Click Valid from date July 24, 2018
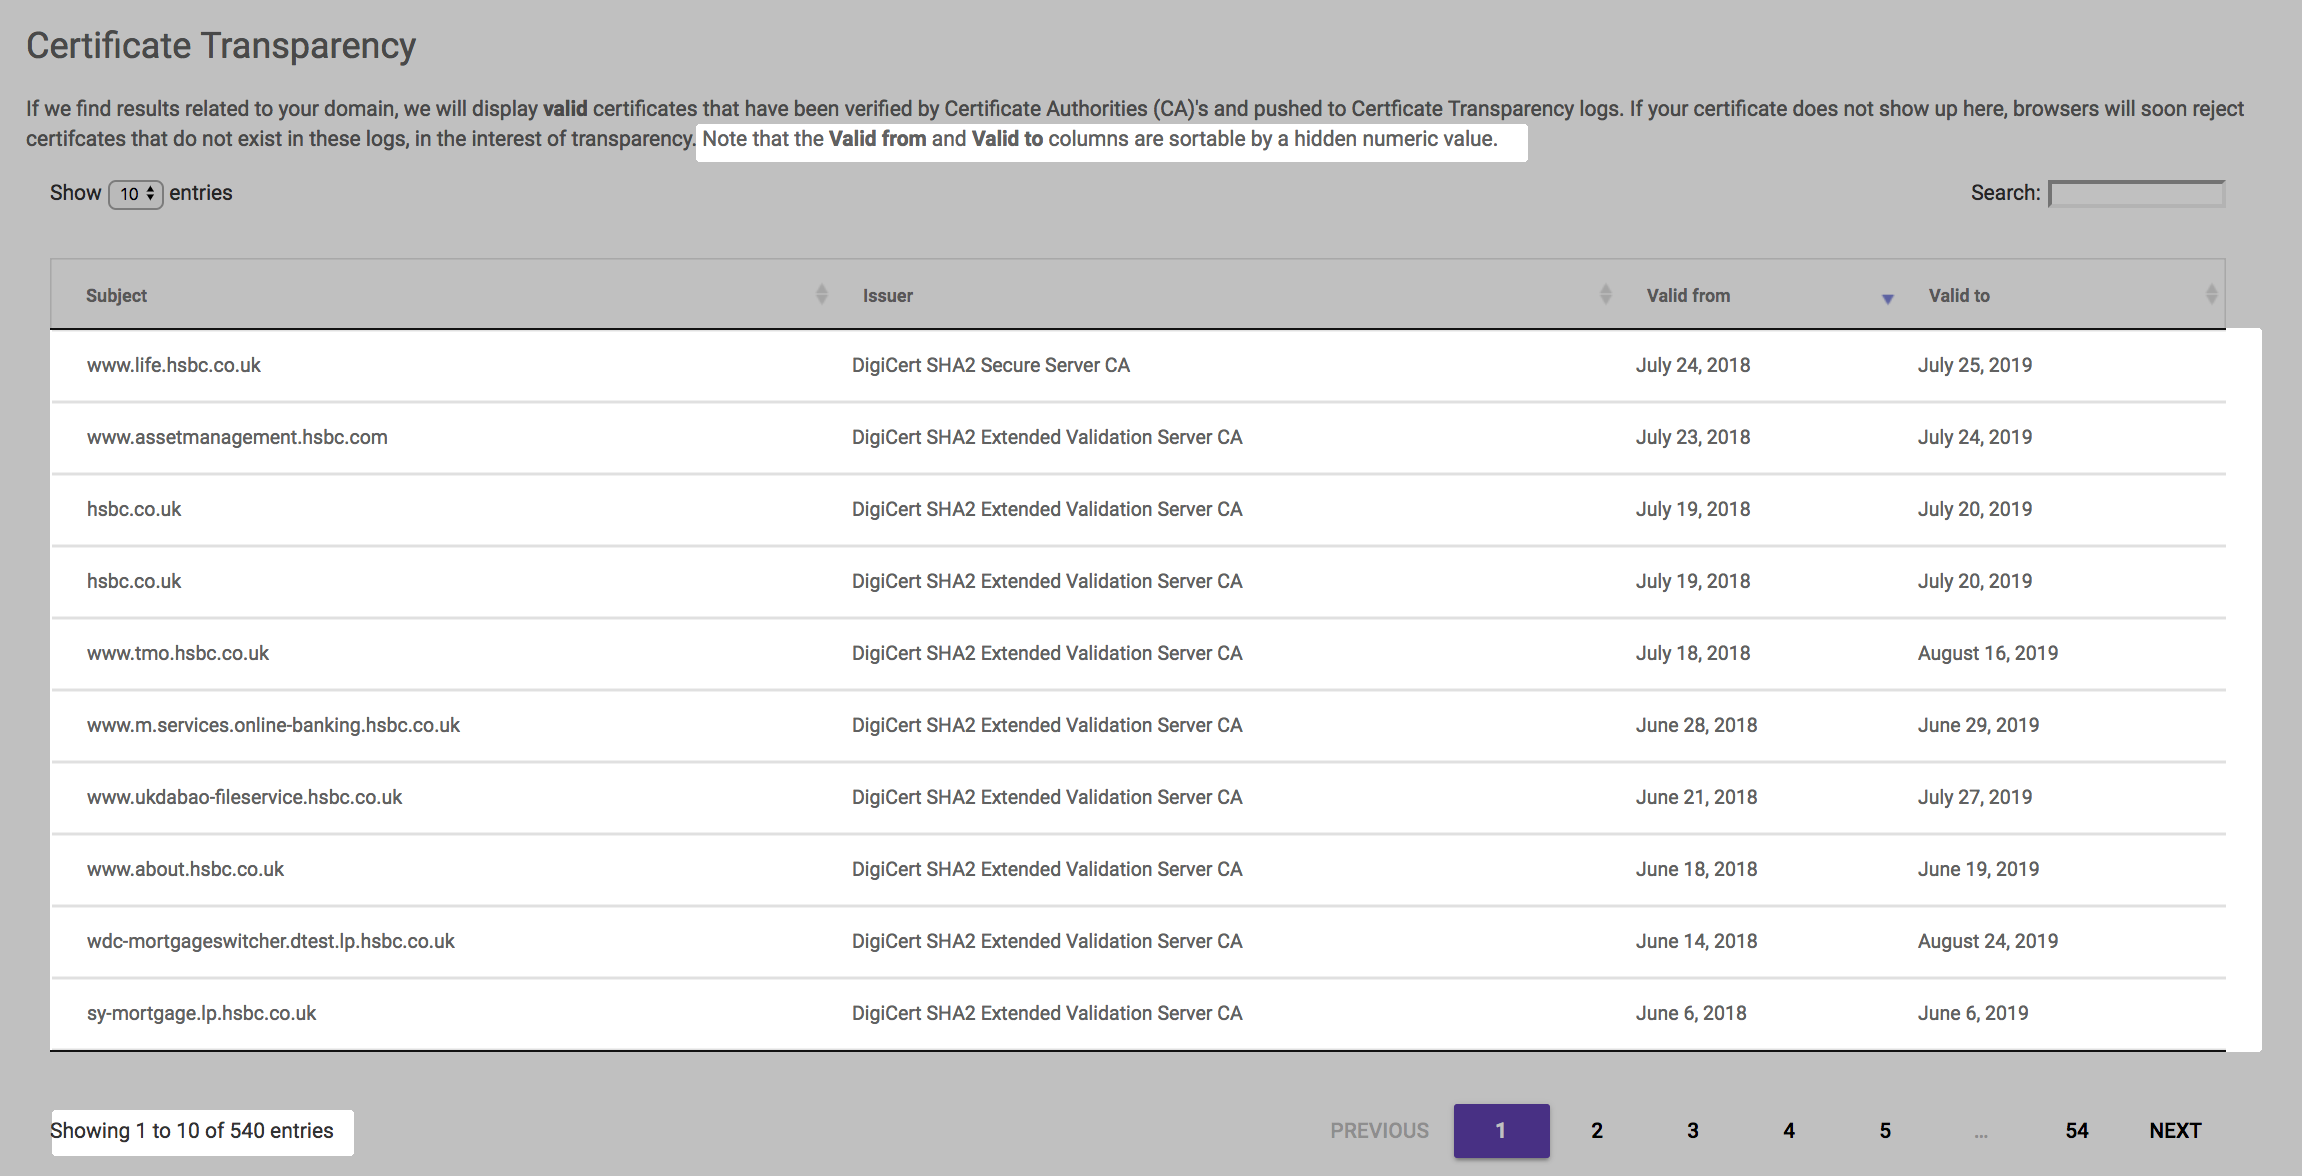This screenshot has width=2302, height=1176. click(1693, 366)
